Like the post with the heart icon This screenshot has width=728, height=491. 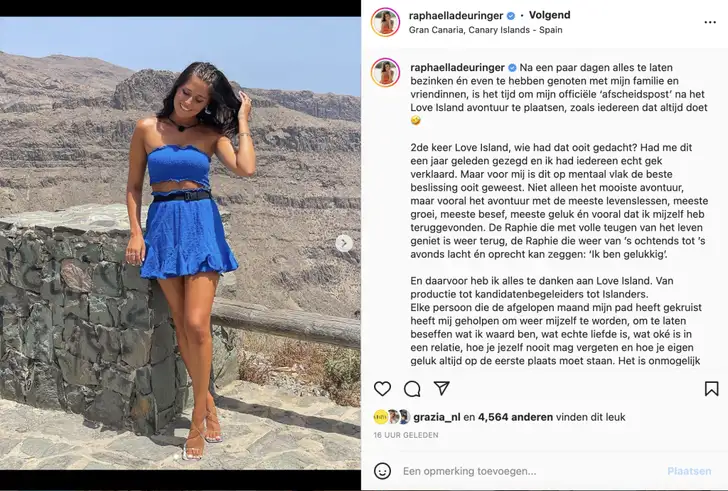coord(382,388)
